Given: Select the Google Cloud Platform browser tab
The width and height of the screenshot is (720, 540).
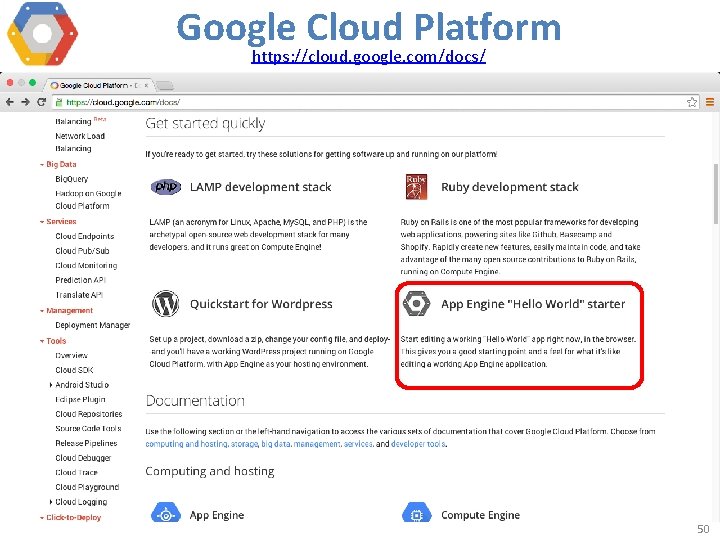Looking at the screenshot, I should 99,85.
